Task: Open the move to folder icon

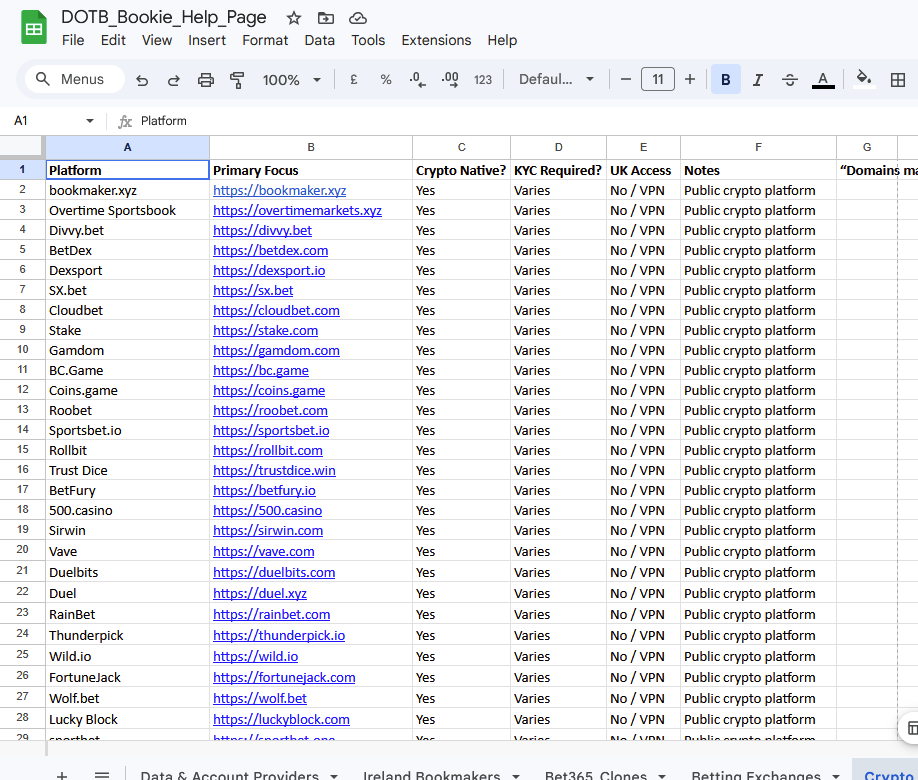Action: click(326, 18)
